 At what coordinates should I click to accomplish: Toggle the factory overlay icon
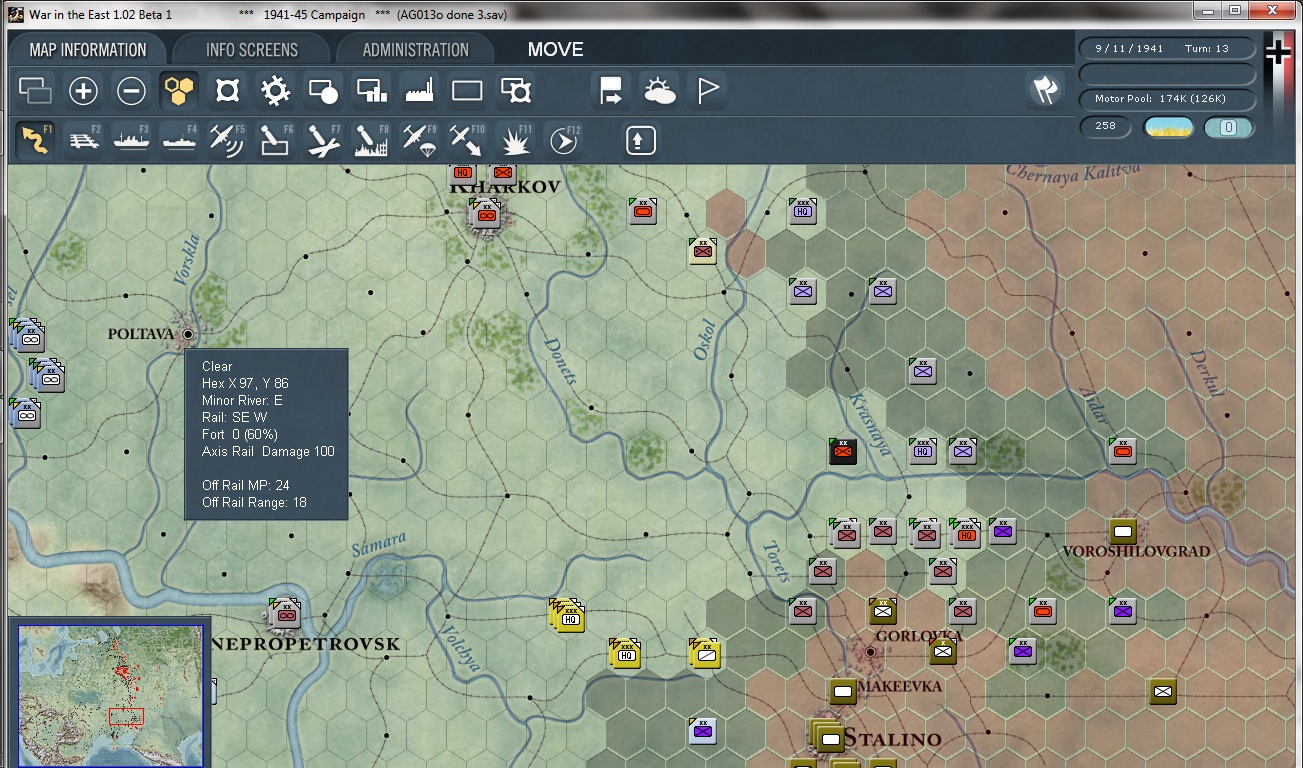click(x=419, y=92)
